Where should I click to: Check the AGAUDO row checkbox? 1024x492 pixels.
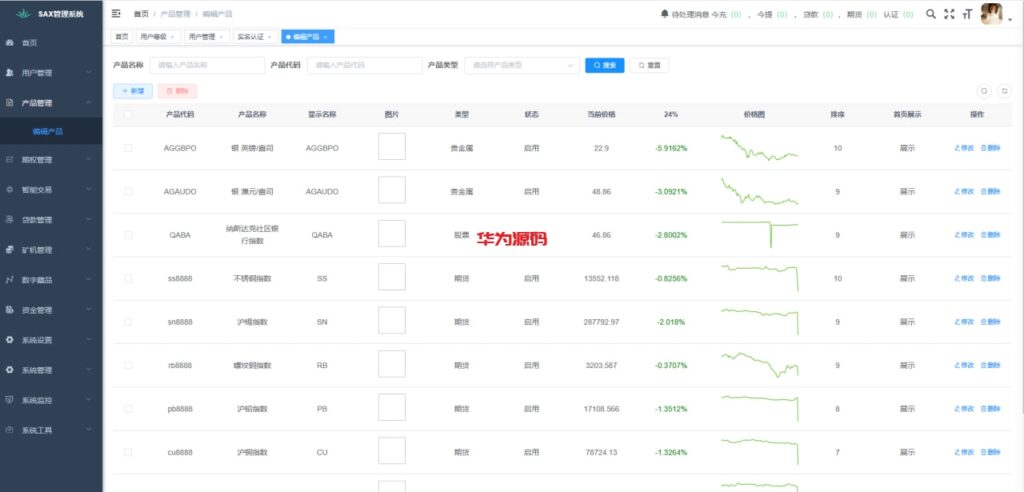click(x=128, y=191)
